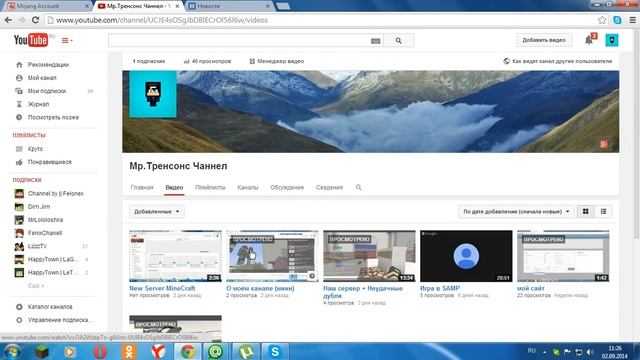Viewport: 640px width, 360px height.
Task: Click the channel search magnifier icon
Action: pos(358,187)
